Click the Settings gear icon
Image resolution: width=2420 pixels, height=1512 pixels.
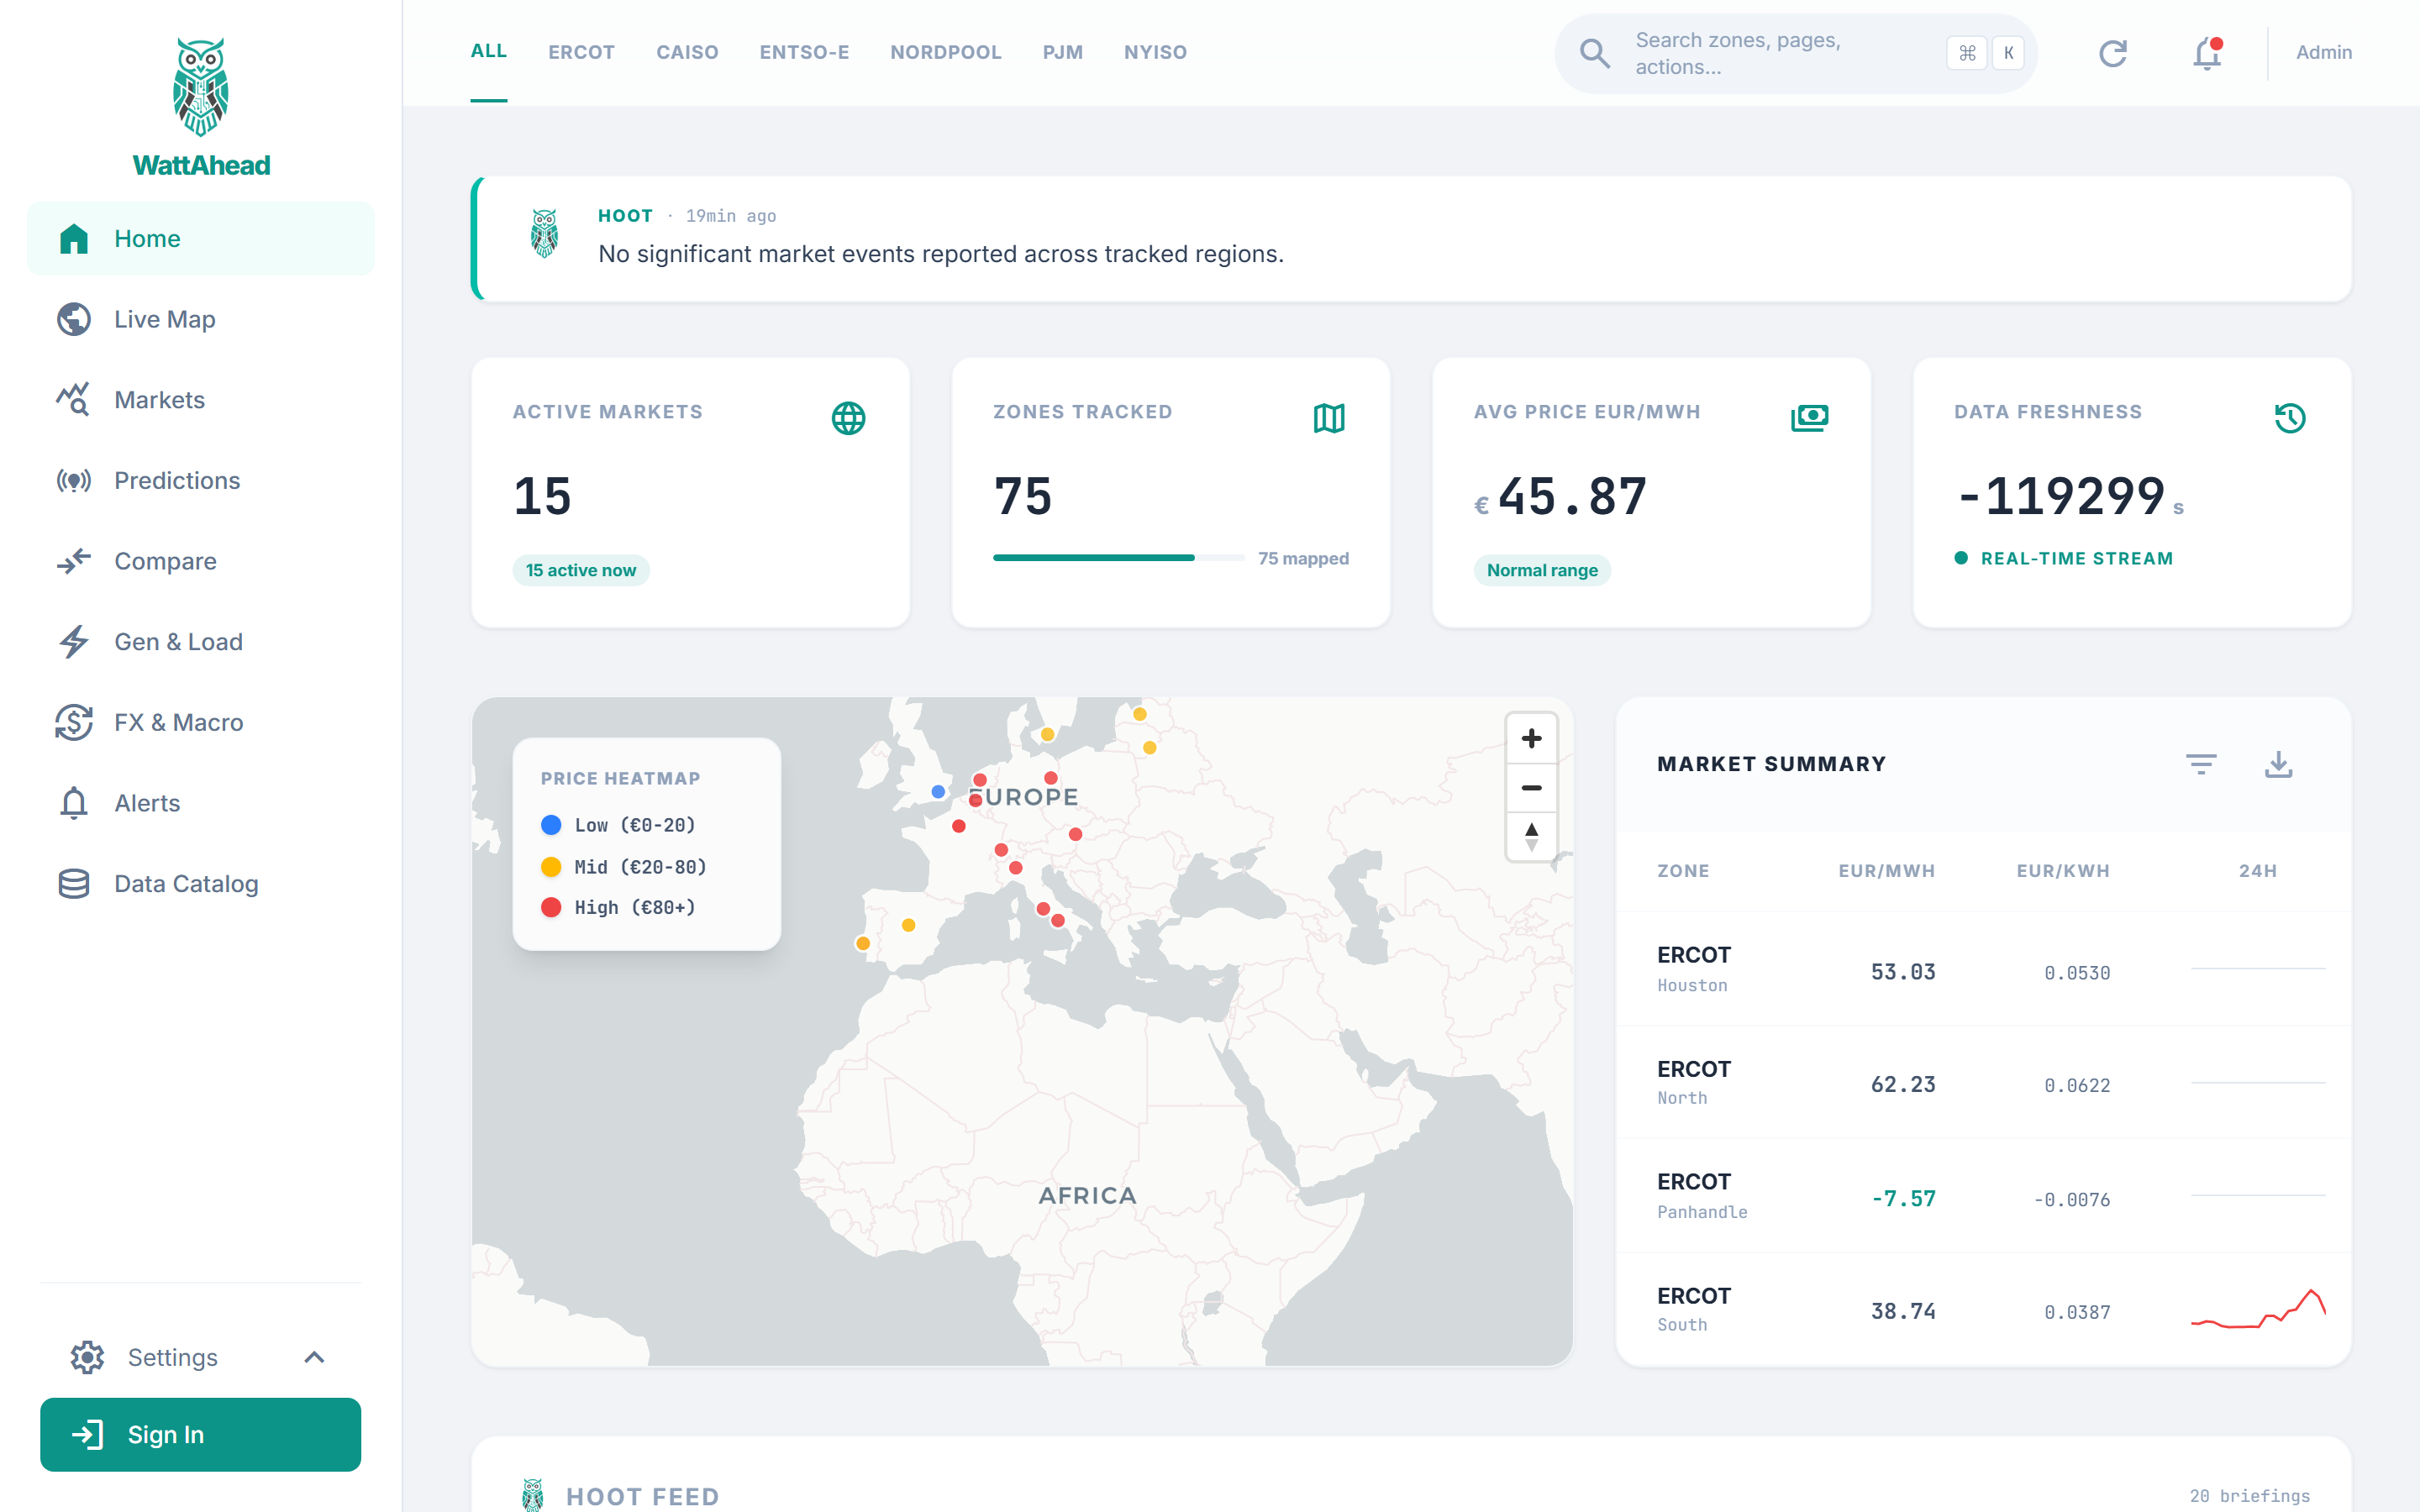(87, 1357)
